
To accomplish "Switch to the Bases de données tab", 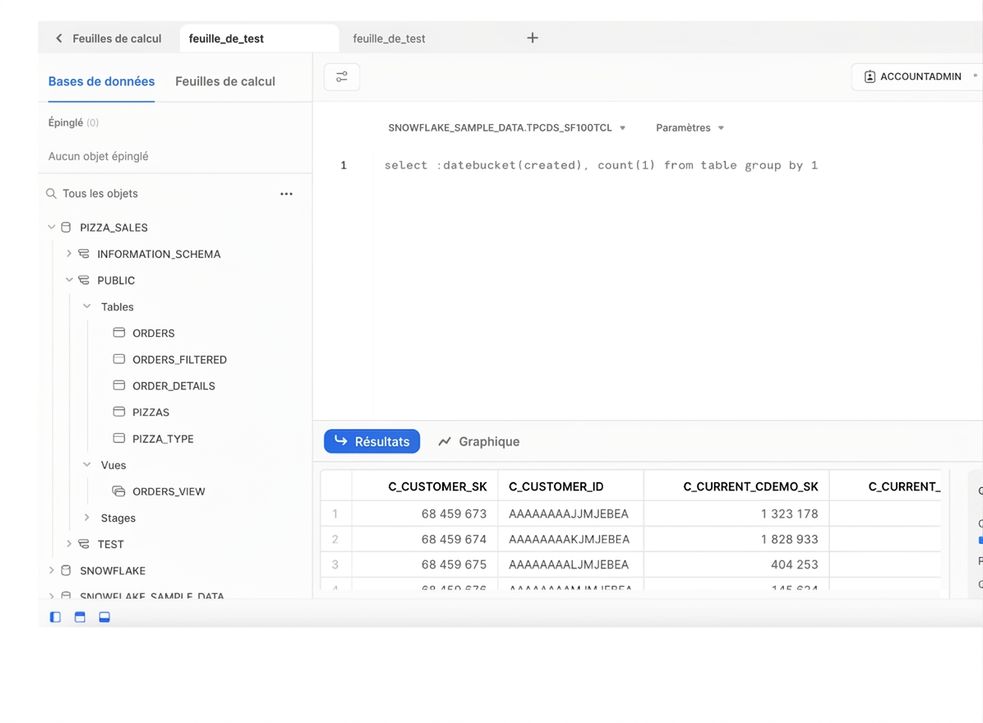I will tap(102, 82).
